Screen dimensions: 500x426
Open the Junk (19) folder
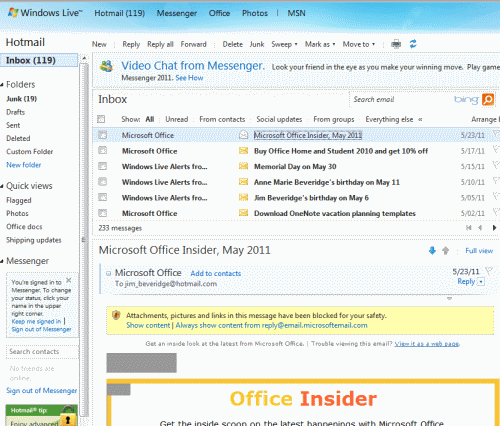click(x=22, y=99)
